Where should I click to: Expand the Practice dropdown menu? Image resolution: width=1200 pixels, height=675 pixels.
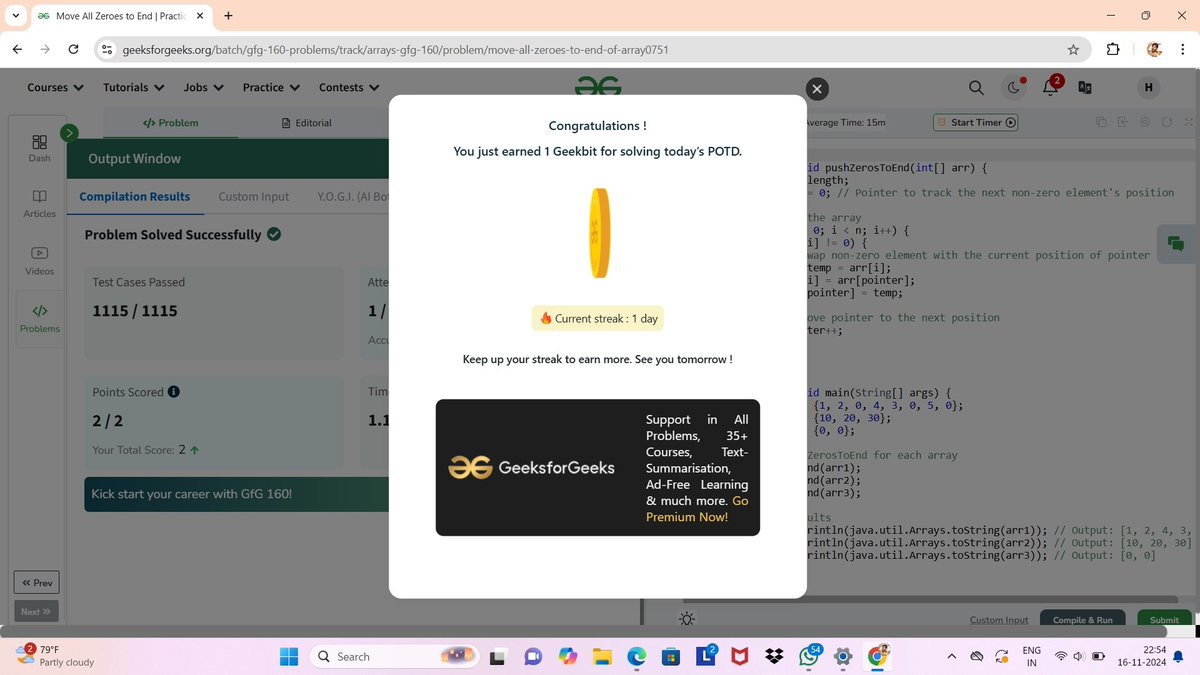[x=271, y=87]
